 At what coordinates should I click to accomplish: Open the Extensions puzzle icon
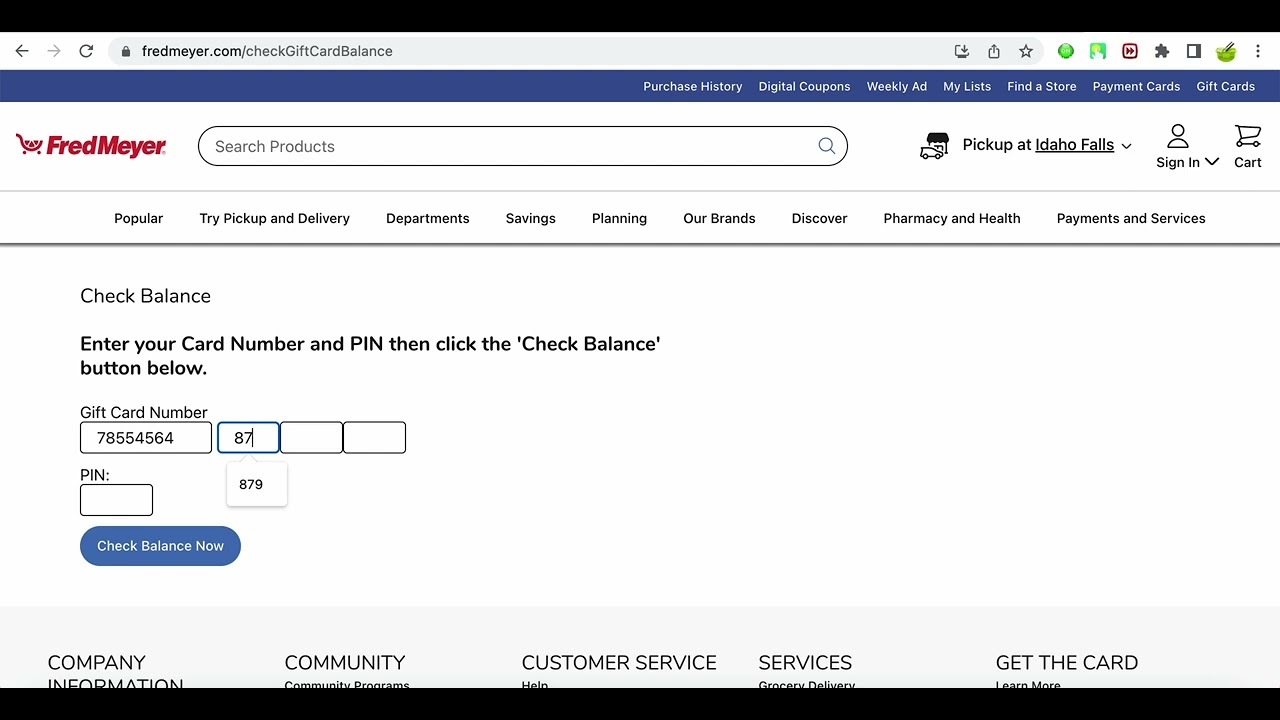[1162, 51]
